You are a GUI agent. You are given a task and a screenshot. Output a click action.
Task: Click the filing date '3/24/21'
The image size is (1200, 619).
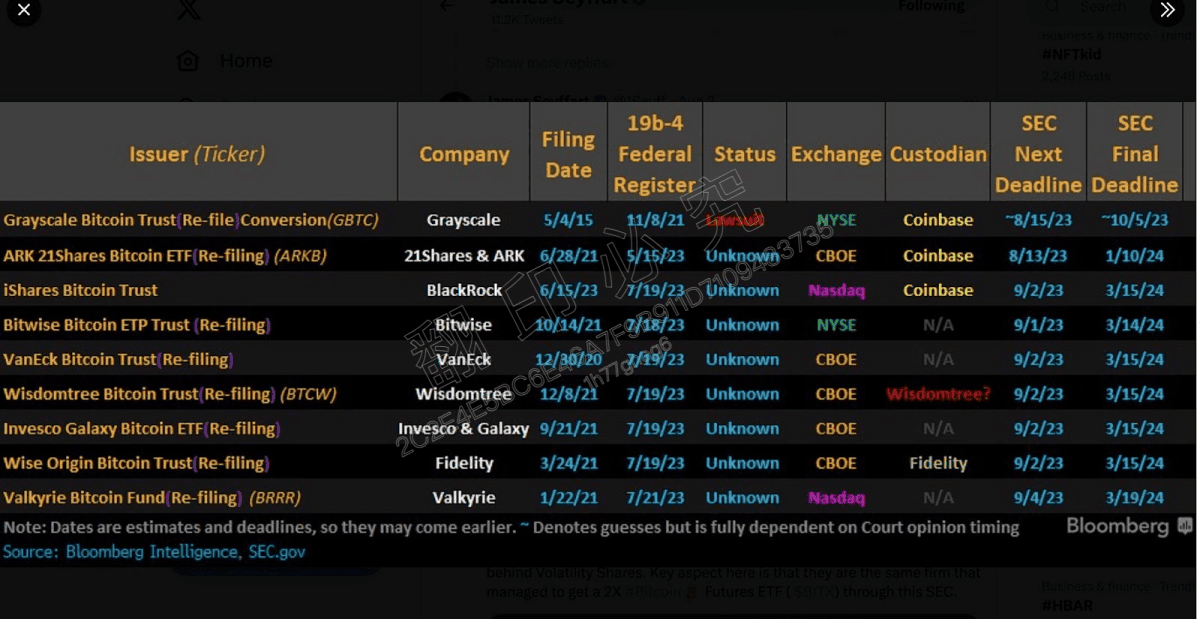(x=568, y=463)
